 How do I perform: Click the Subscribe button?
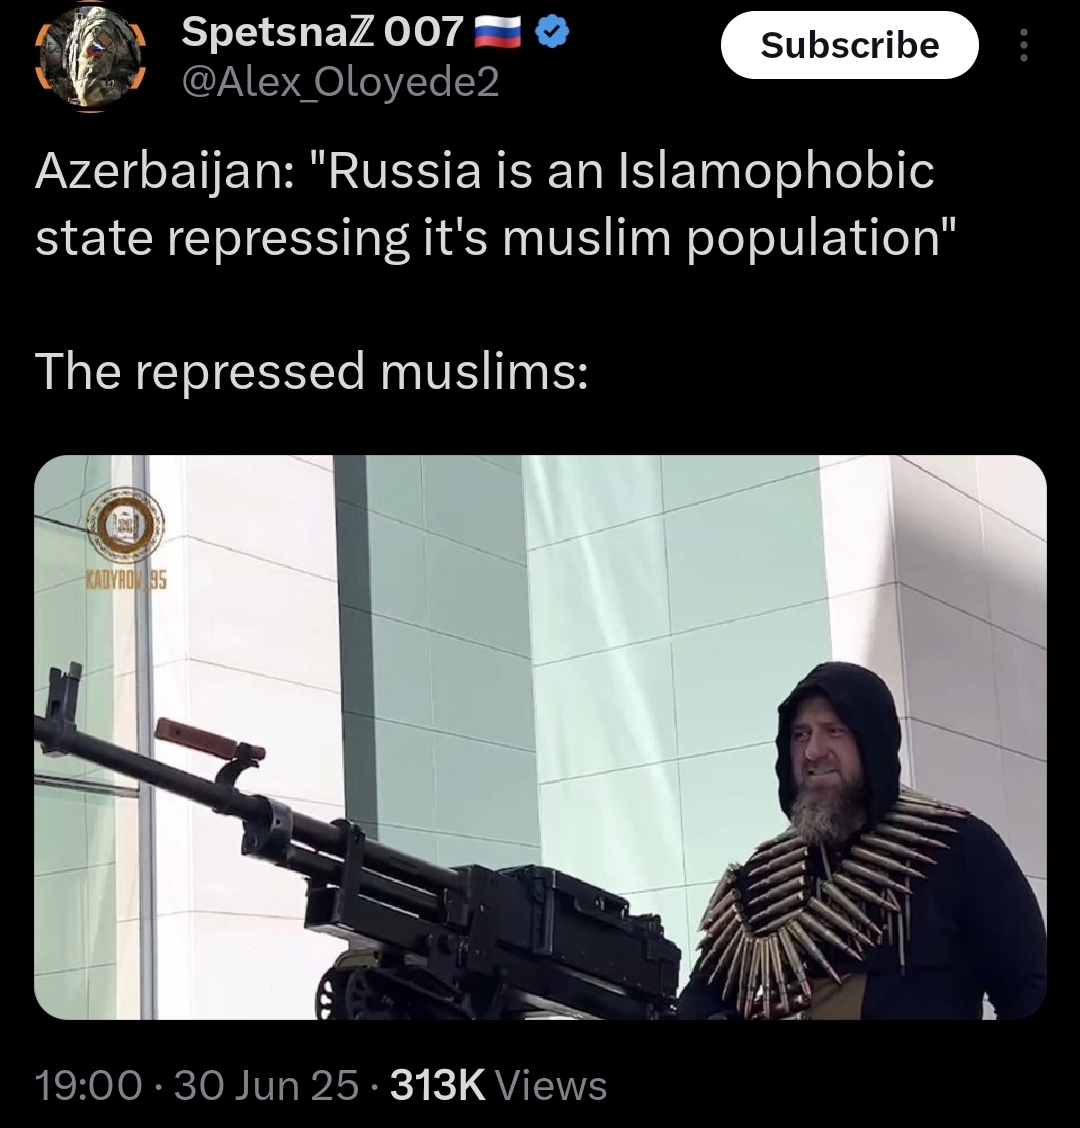pyautogui.click(x=850, y=45)
